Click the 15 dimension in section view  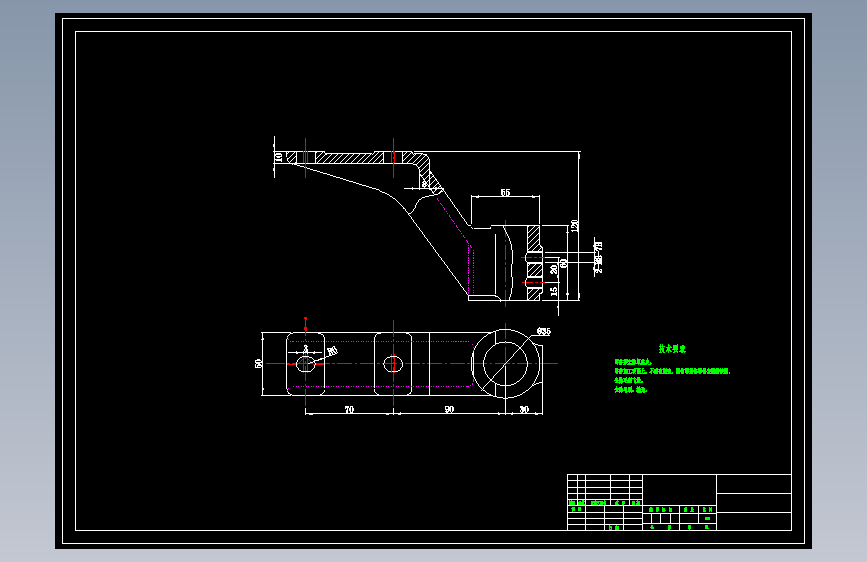(x=554, y=291)
